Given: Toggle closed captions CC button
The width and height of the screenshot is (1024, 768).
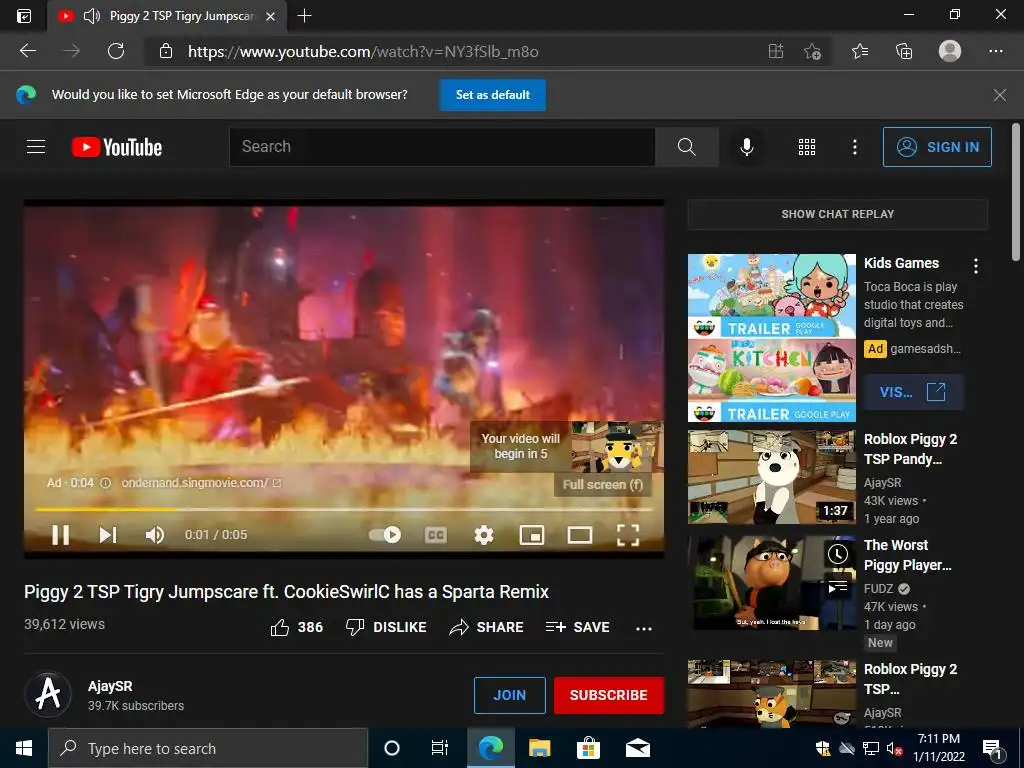Looking at the screenshot, I should (x=436, y=536).
